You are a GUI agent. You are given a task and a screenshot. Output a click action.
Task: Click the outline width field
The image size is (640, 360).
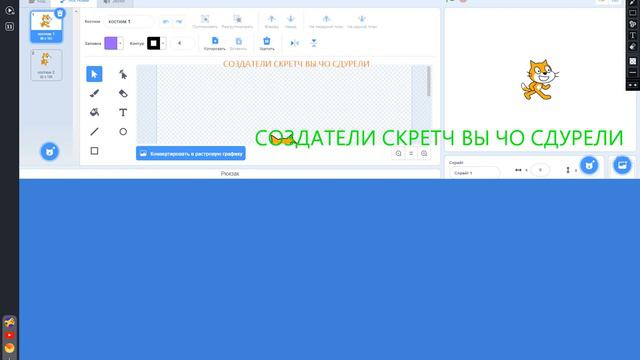(x=181, y=43)
